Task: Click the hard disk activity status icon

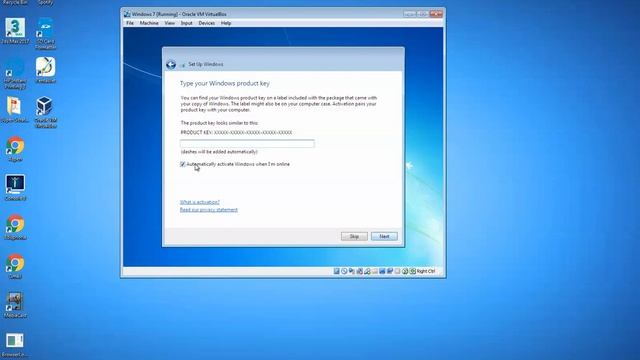Action: (x=337, y=271)
